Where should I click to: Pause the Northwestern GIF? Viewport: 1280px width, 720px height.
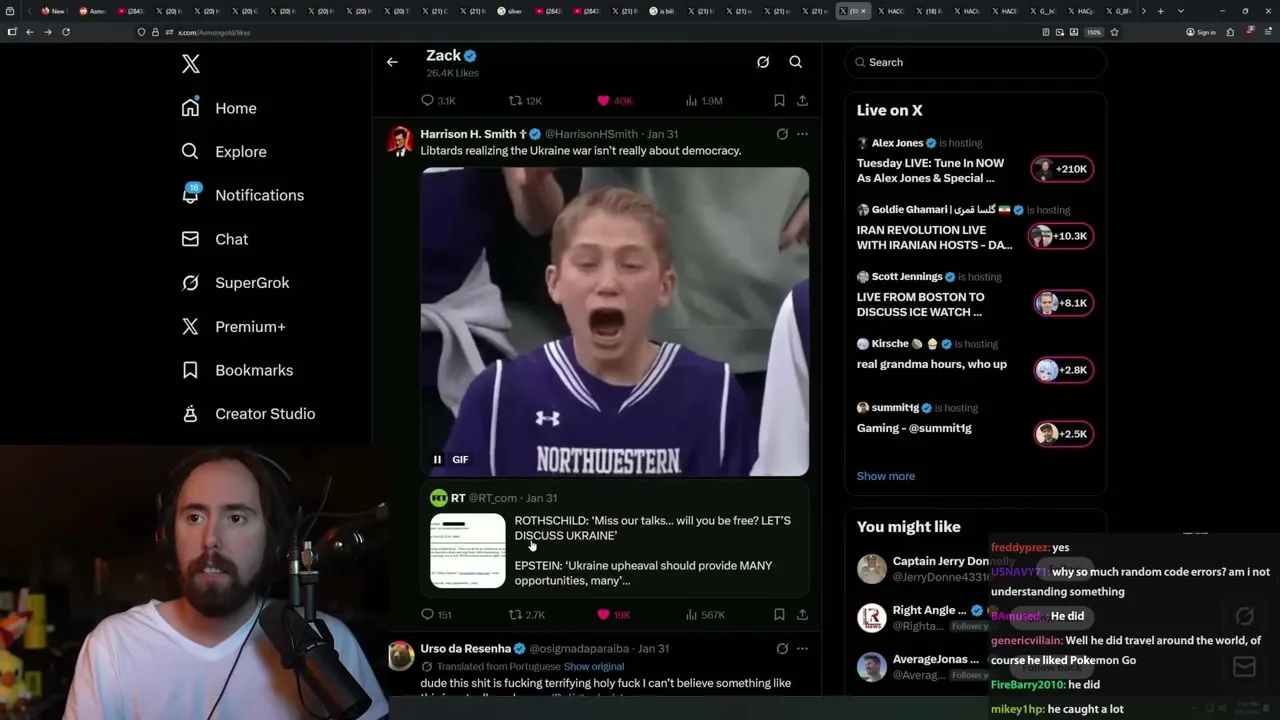pyautogui.click(x=437, y=460)
